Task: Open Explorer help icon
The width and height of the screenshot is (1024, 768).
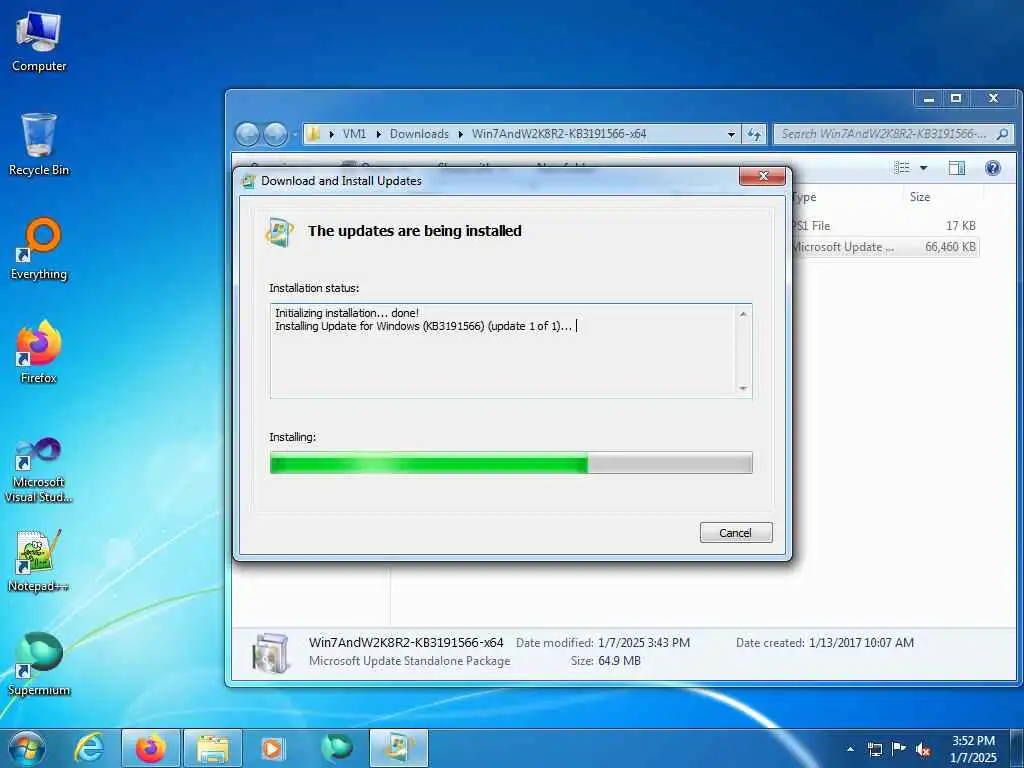Action: (x=993, y=168)
